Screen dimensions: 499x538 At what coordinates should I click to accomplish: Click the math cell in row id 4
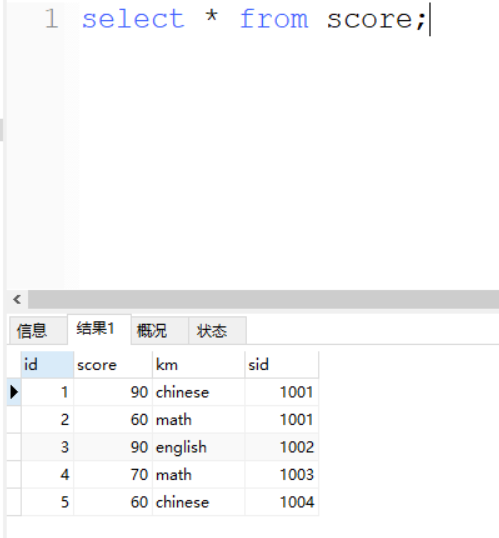[198, 475]
